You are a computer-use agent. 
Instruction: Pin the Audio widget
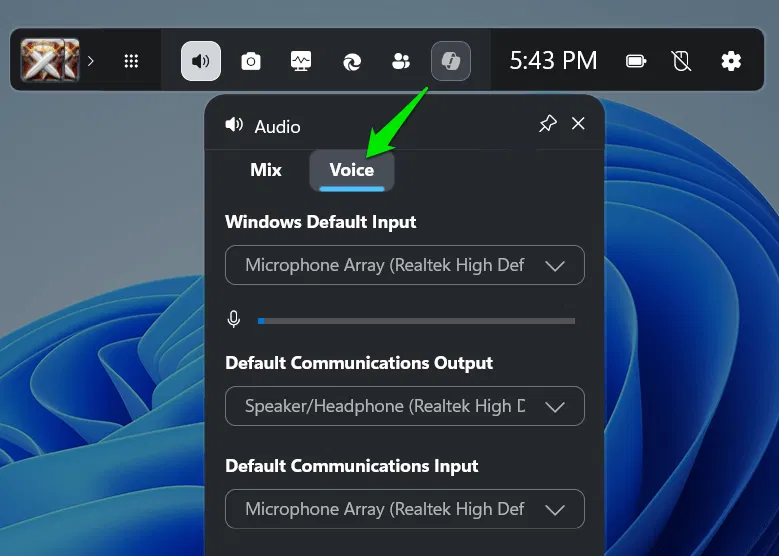(x=547, y=124)
